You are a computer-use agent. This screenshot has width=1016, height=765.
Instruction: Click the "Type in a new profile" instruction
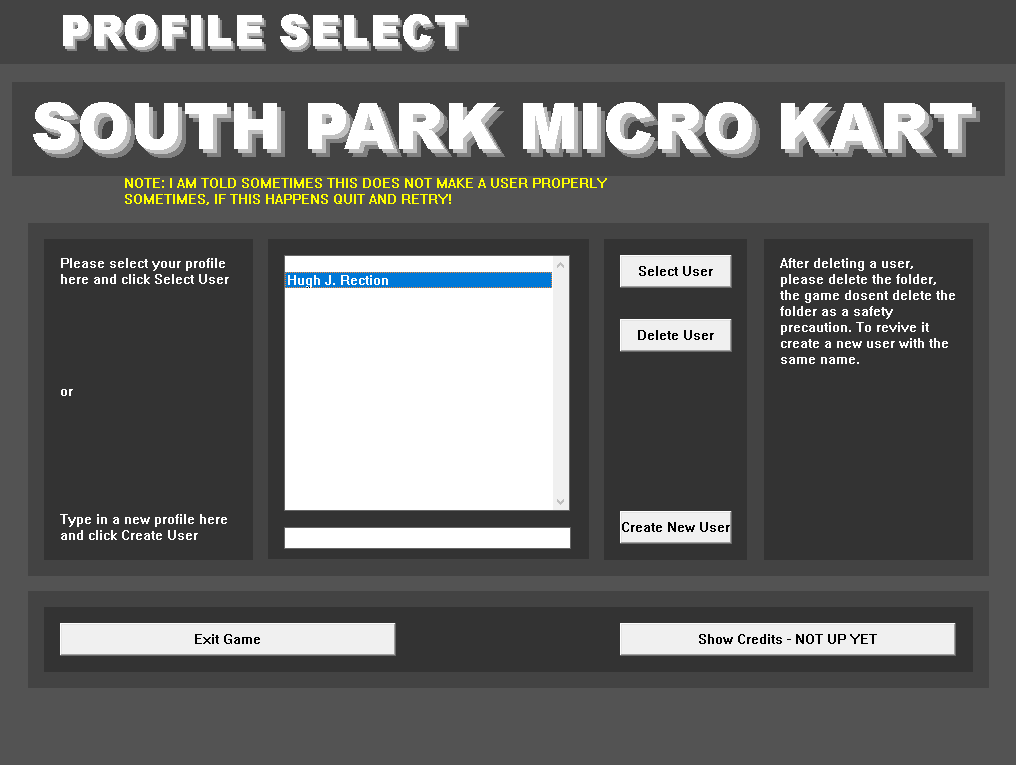tap(143, 527)
